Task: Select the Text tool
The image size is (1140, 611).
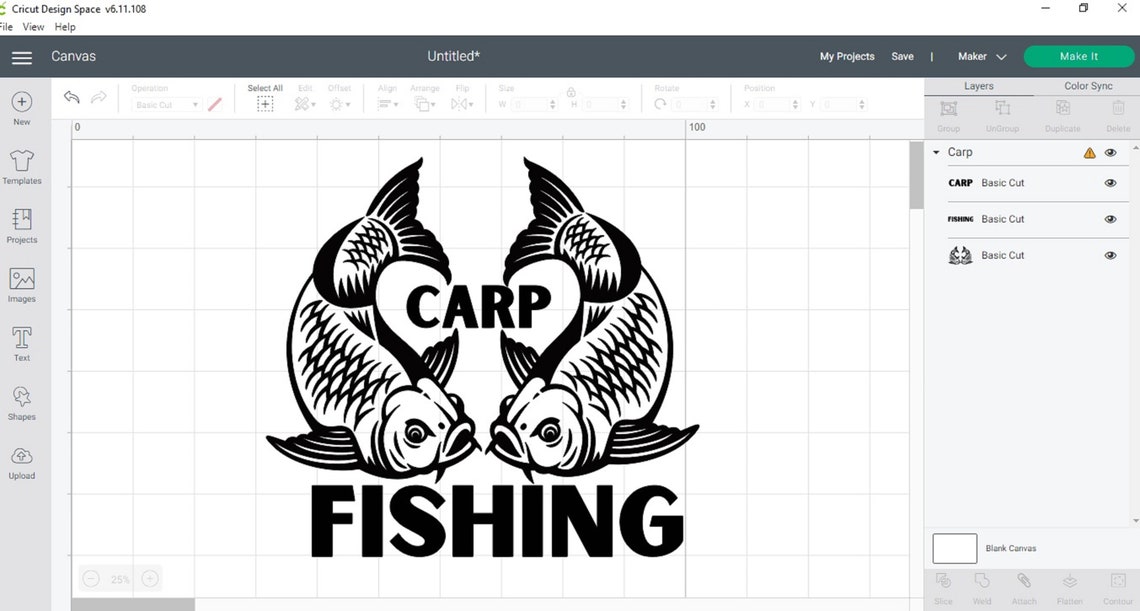Action: (21, 343)
